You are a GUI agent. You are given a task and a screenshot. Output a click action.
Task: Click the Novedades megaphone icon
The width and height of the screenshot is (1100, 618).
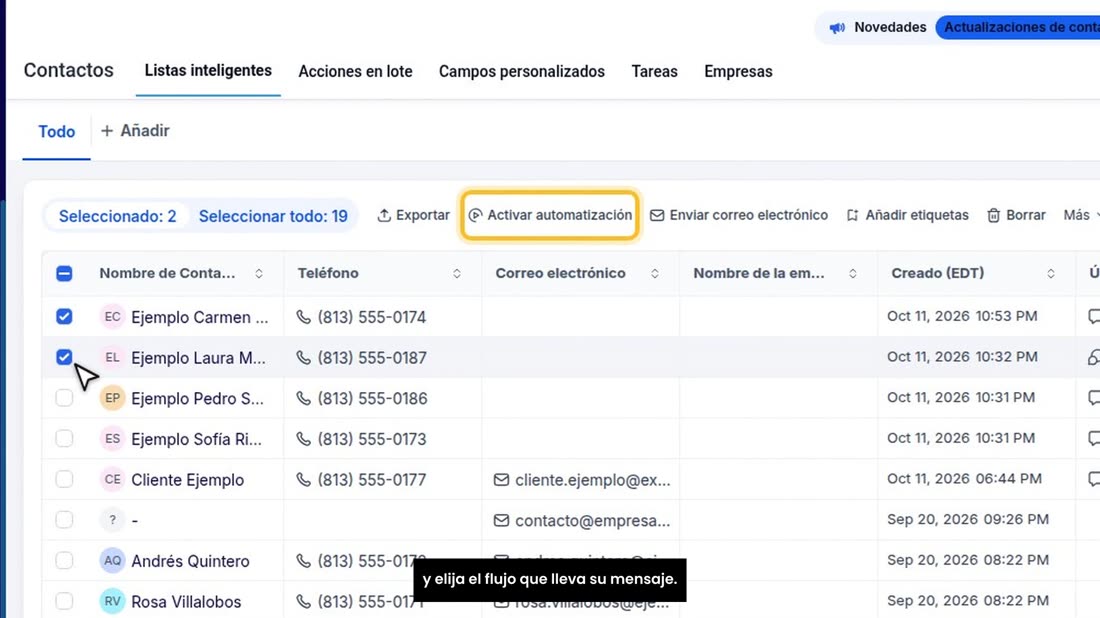pyautogui.click(x=837, y=28)
